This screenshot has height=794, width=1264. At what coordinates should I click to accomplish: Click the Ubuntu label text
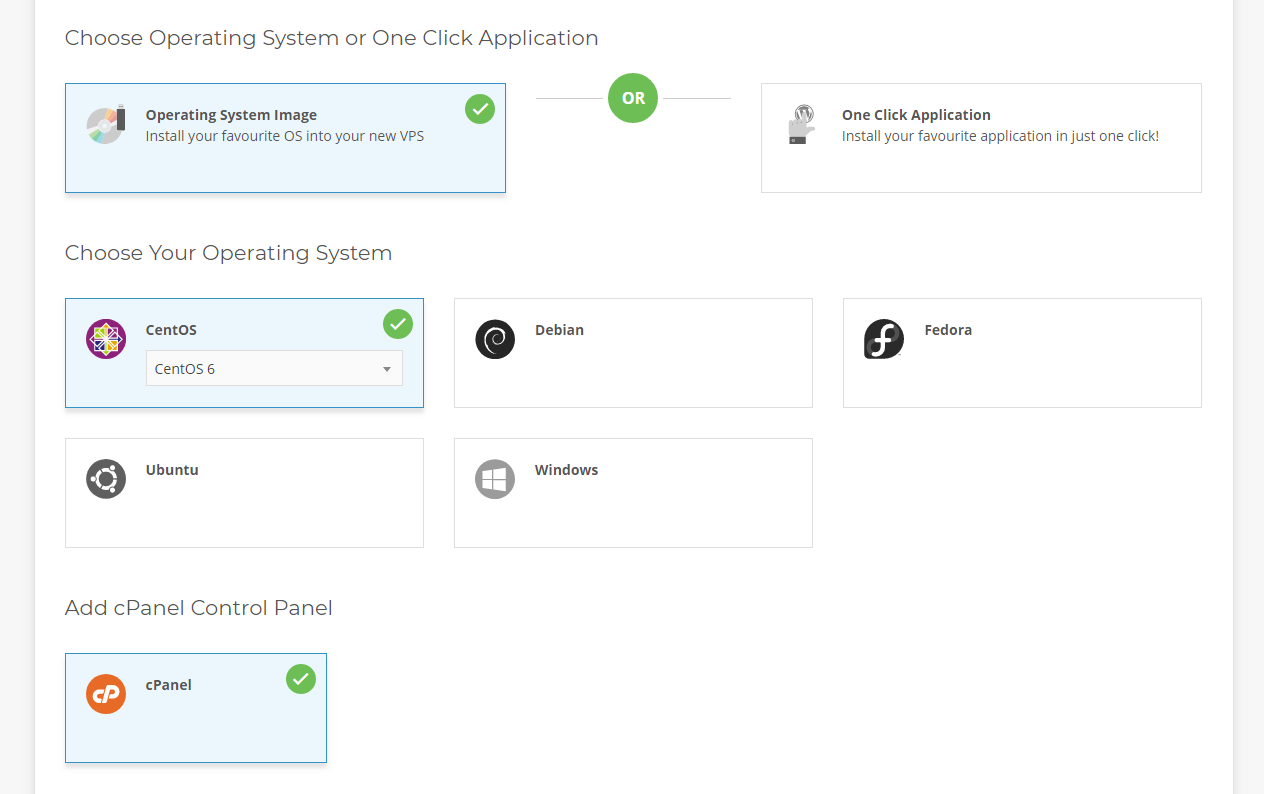point(172,470)
